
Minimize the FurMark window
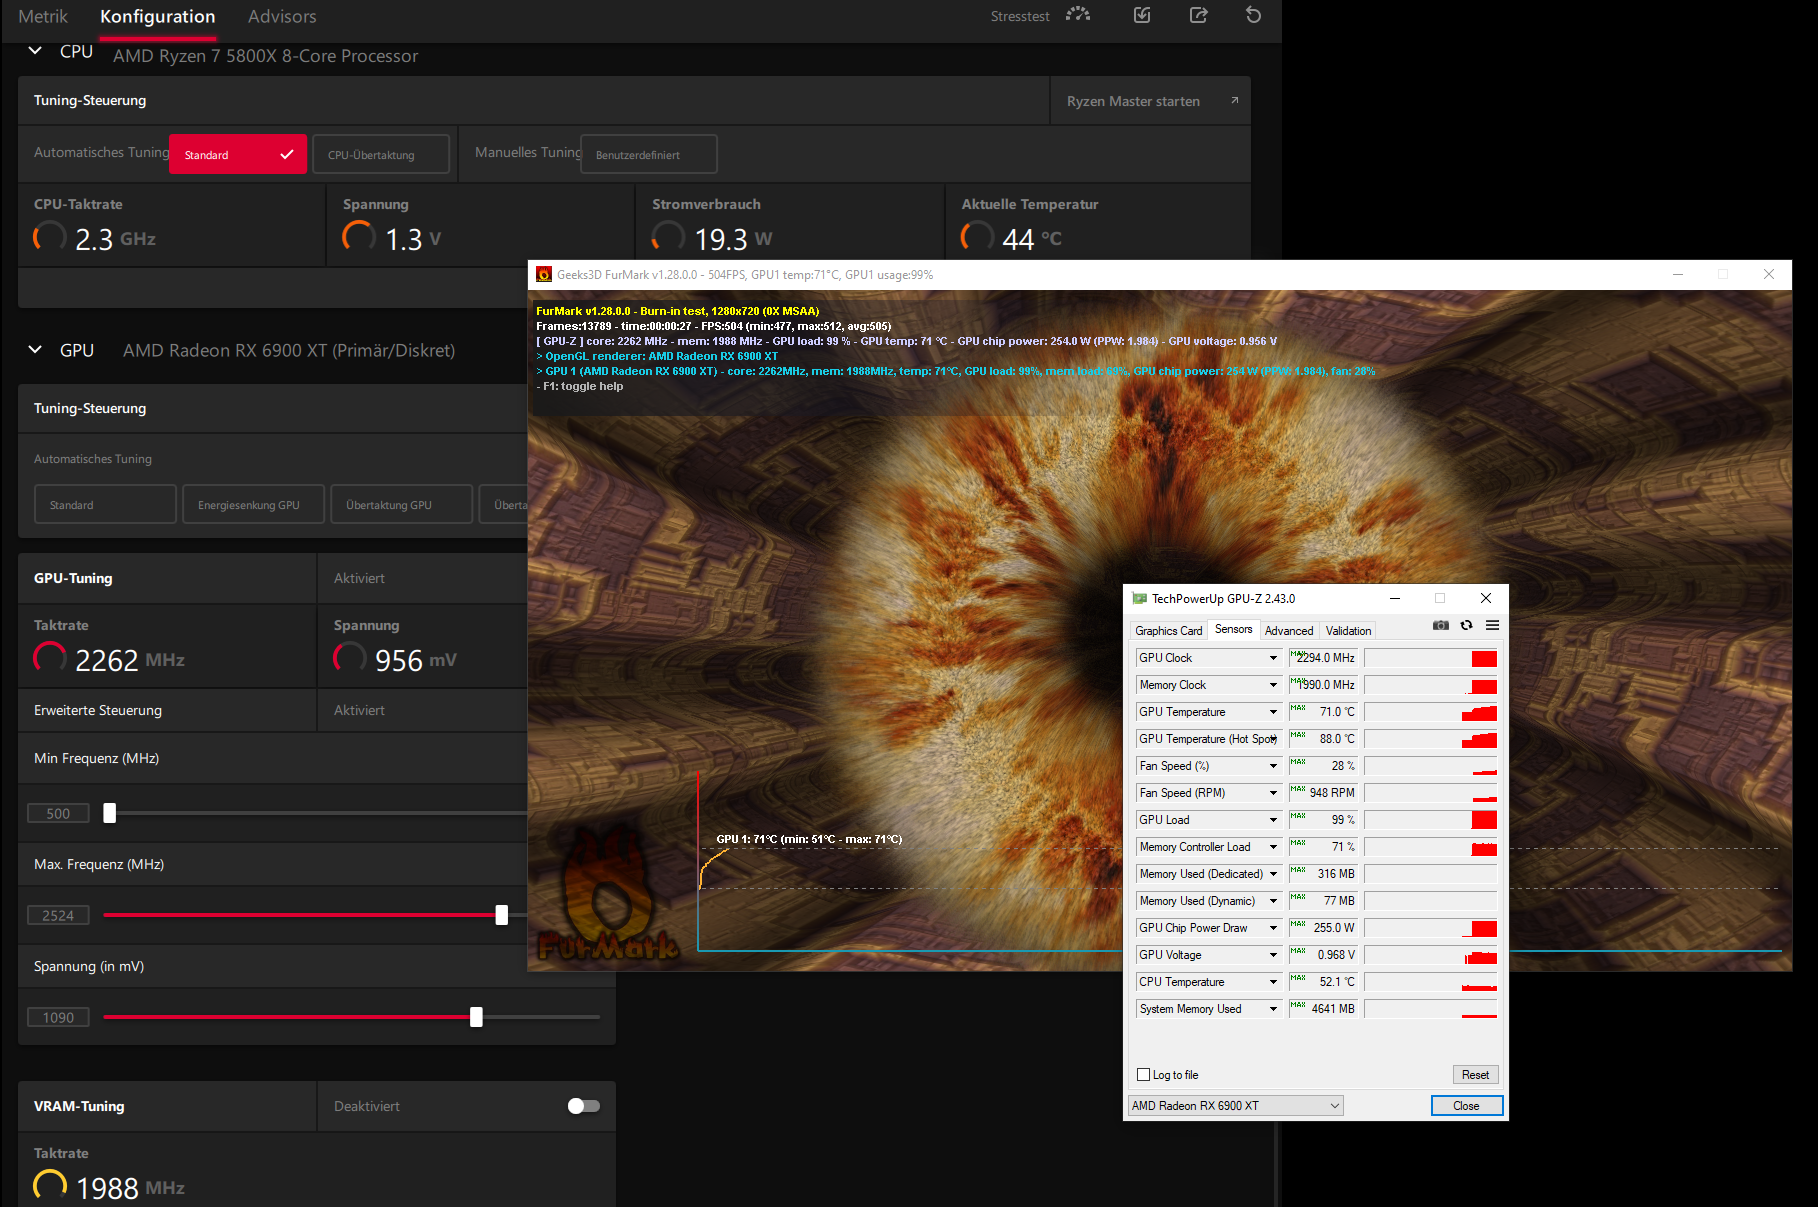1678,274
